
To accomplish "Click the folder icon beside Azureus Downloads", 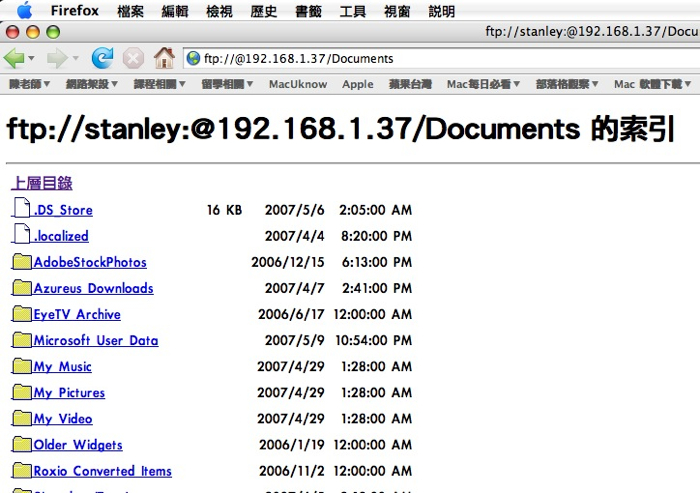I will coord(22,288).
